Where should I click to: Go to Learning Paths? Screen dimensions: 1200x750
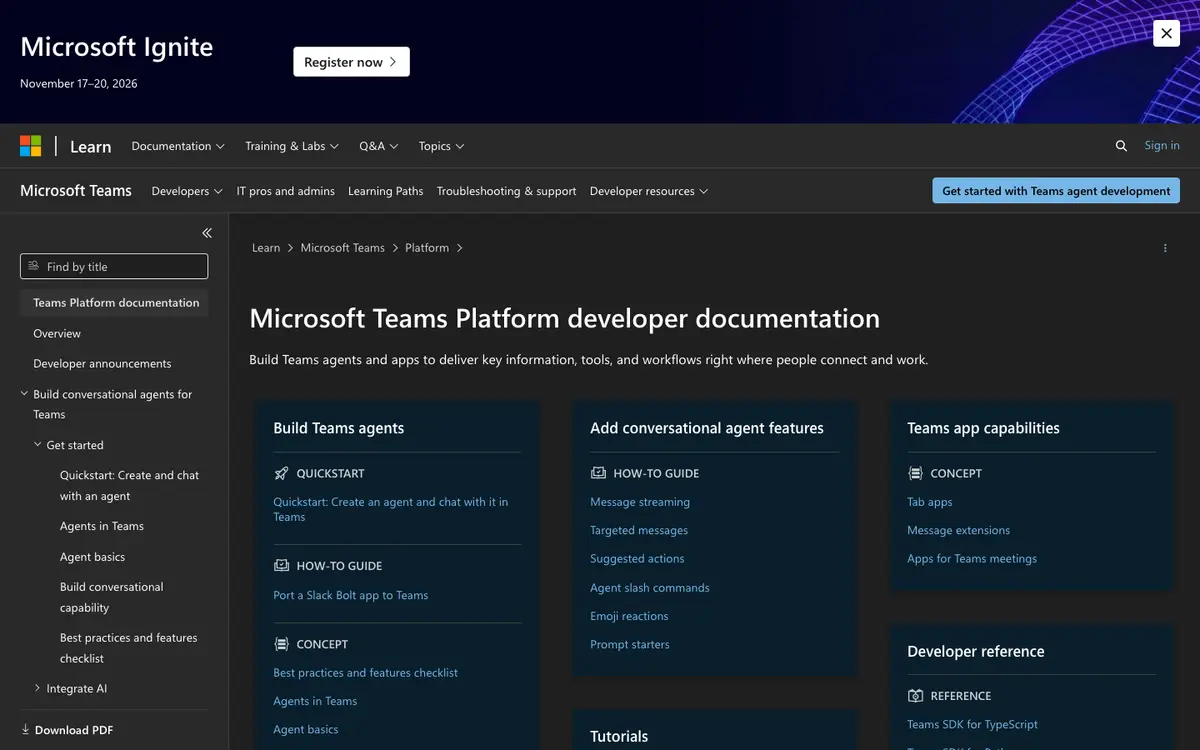386,191
